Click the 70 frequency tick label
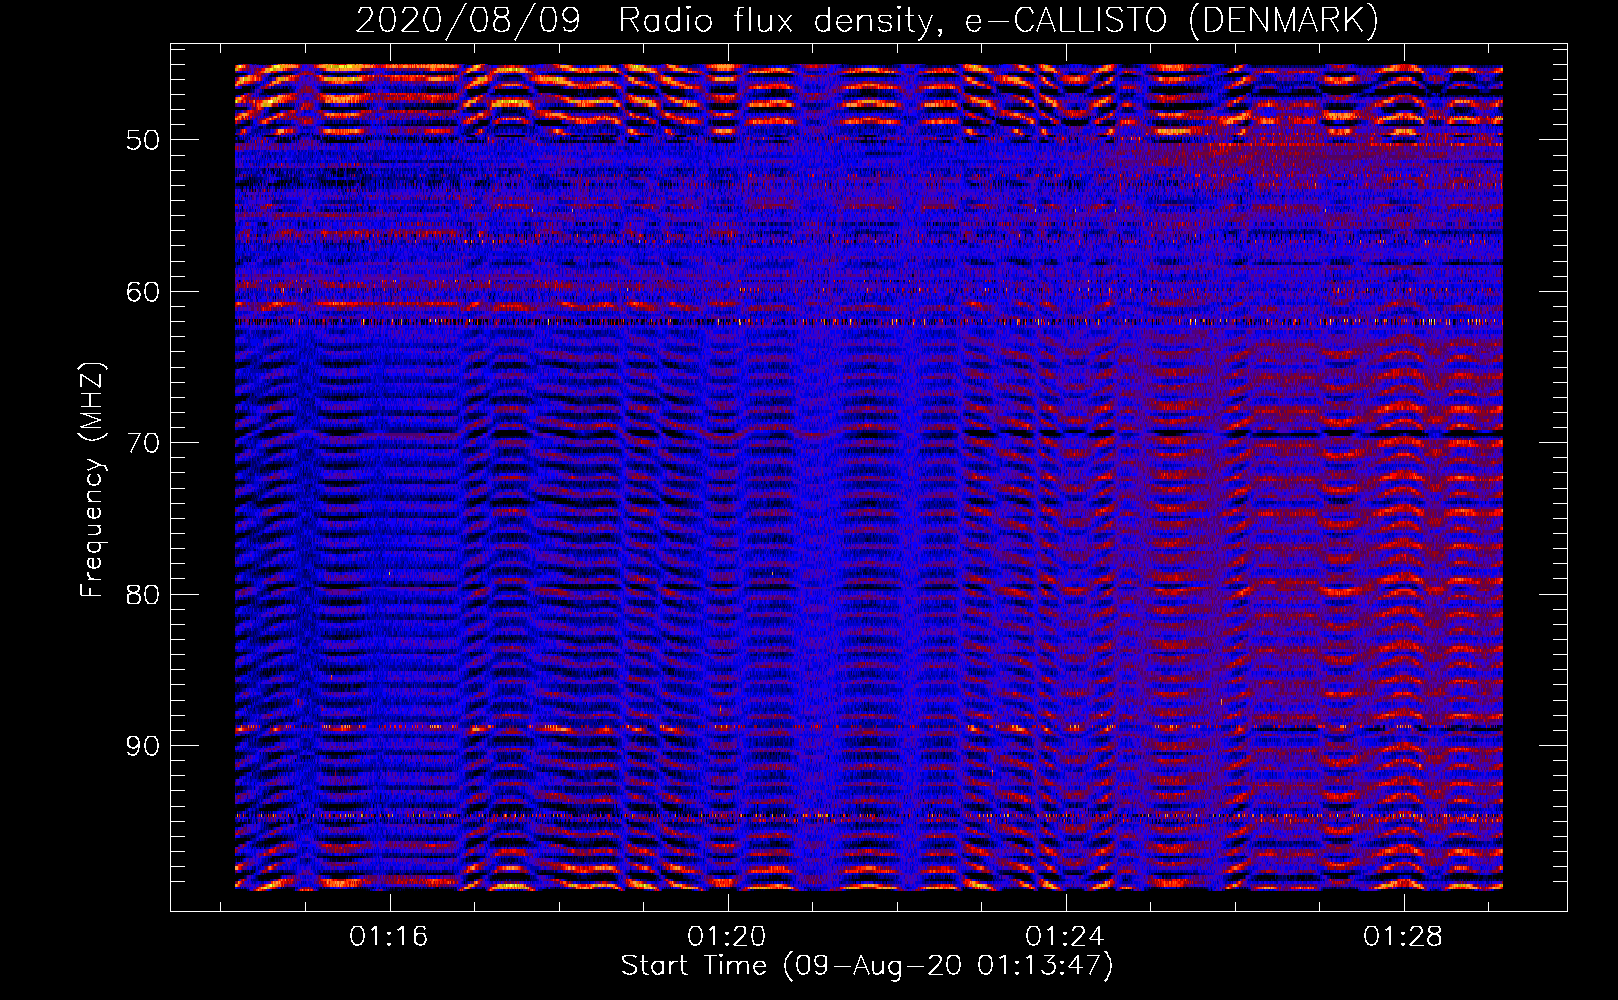This screenshot has width=1618, height=1000. point(143,443)
